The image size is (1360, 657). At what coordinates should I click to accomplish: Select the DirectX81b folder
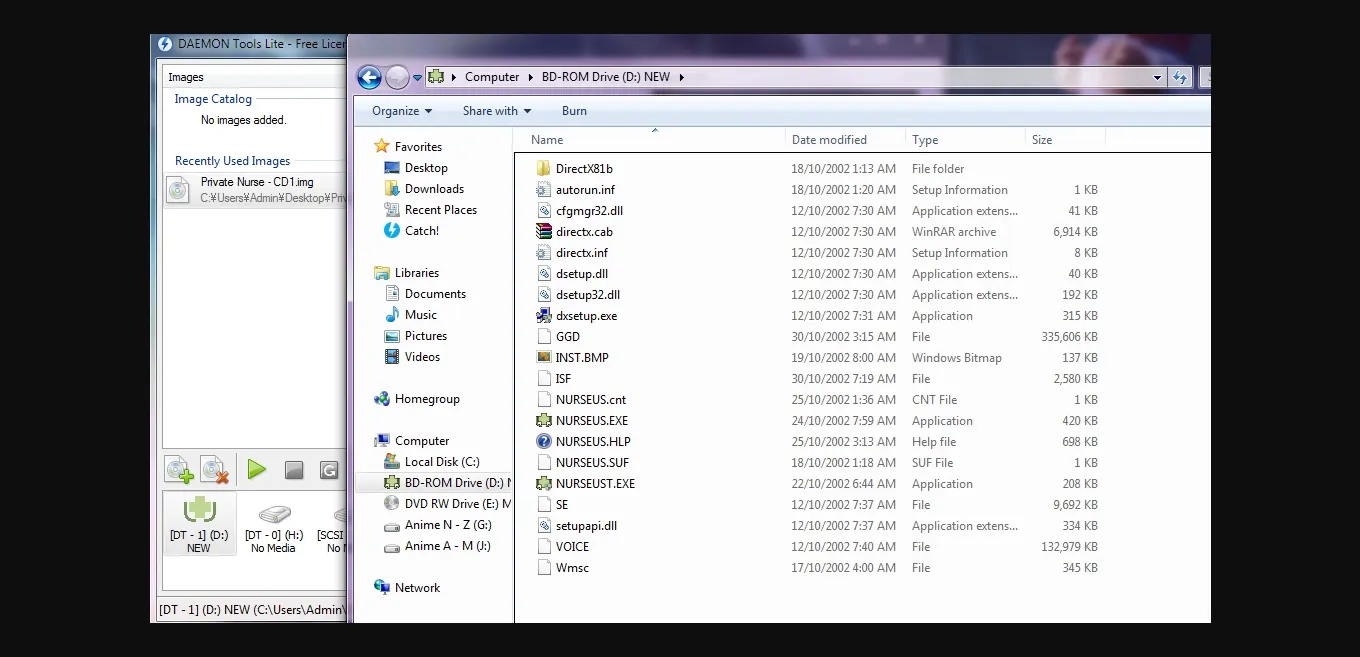[x=583, y=169]
